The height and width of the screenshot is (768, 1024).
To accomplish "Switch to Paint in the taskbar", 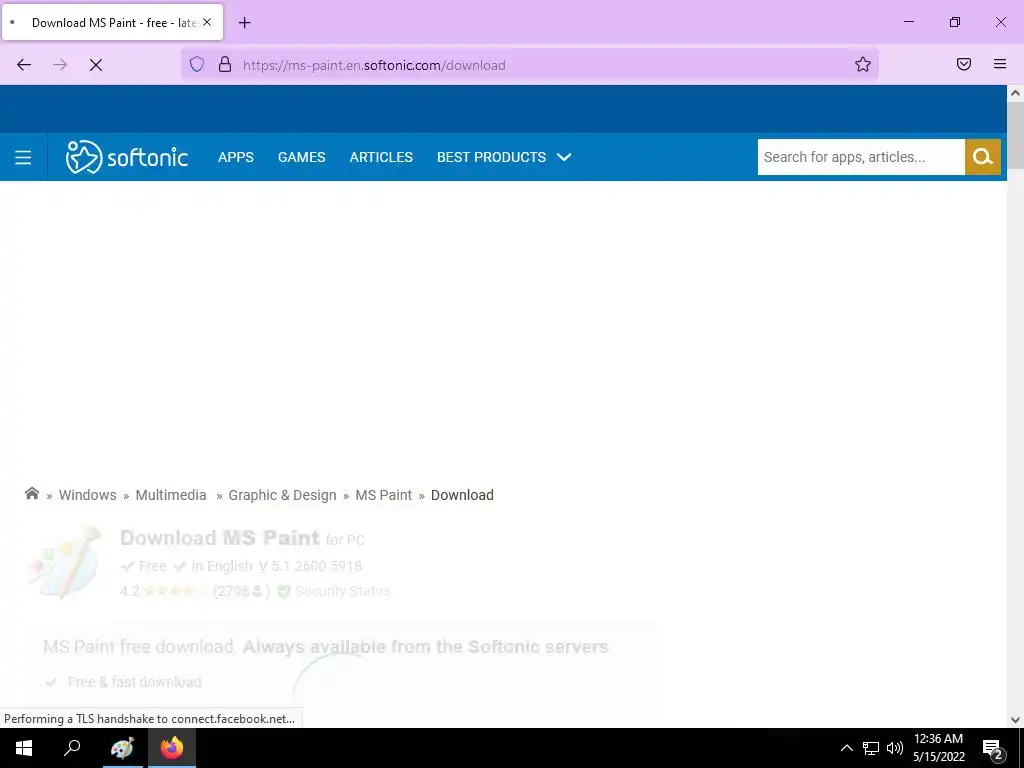I will (122, 748).
